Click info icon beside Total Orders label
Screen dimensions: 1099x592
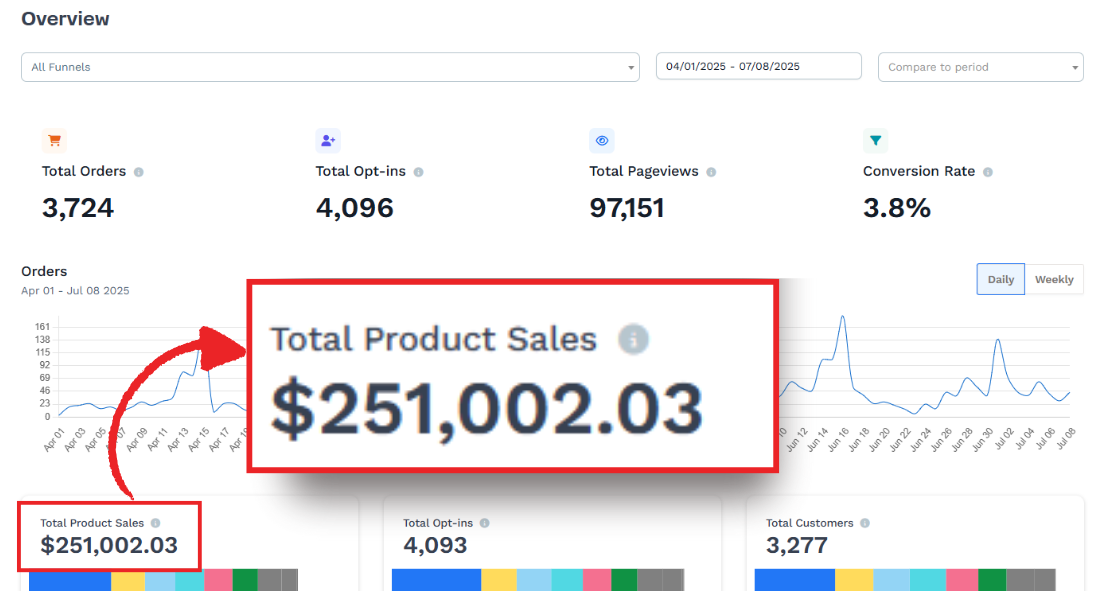tap(139, 172)
